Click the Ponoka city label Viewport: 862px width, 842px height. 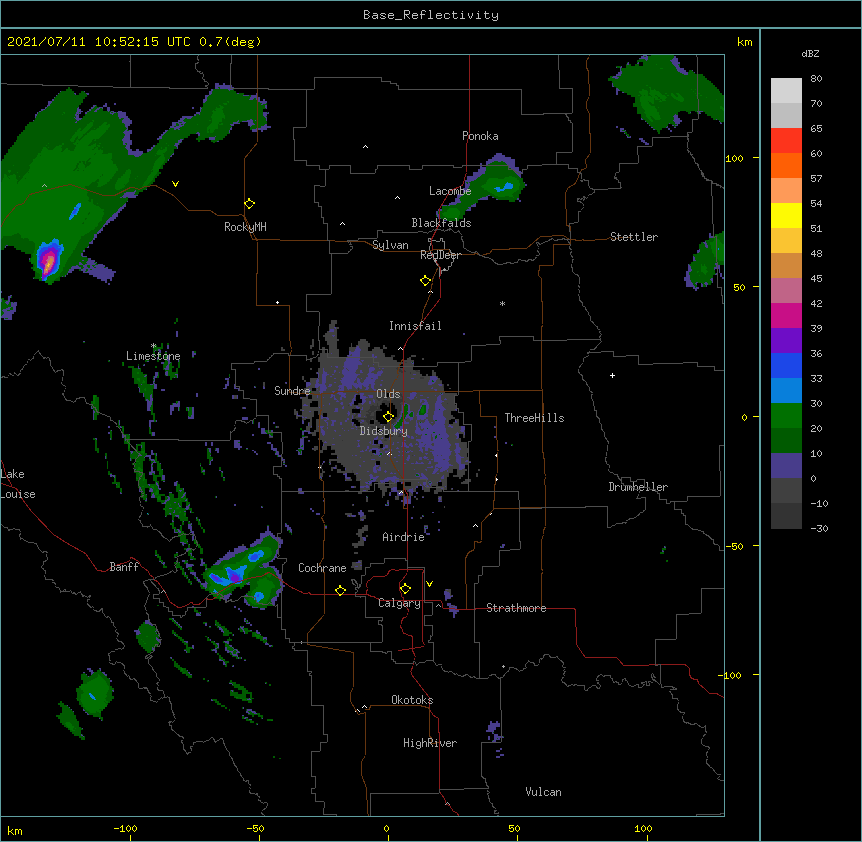coord(480,136)
